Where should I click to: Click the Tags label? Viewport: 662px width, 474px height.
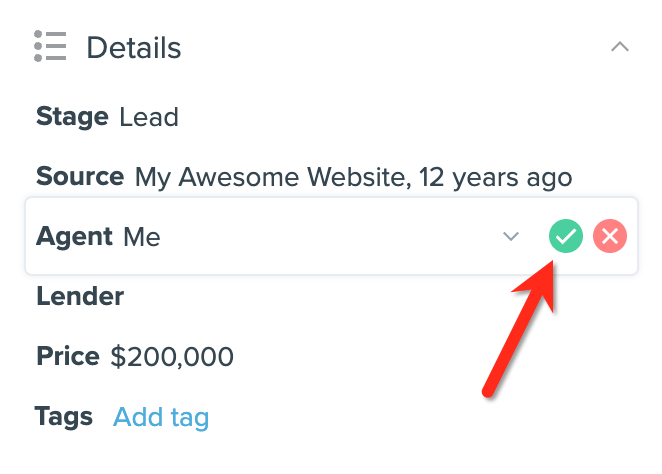[64, 417]
